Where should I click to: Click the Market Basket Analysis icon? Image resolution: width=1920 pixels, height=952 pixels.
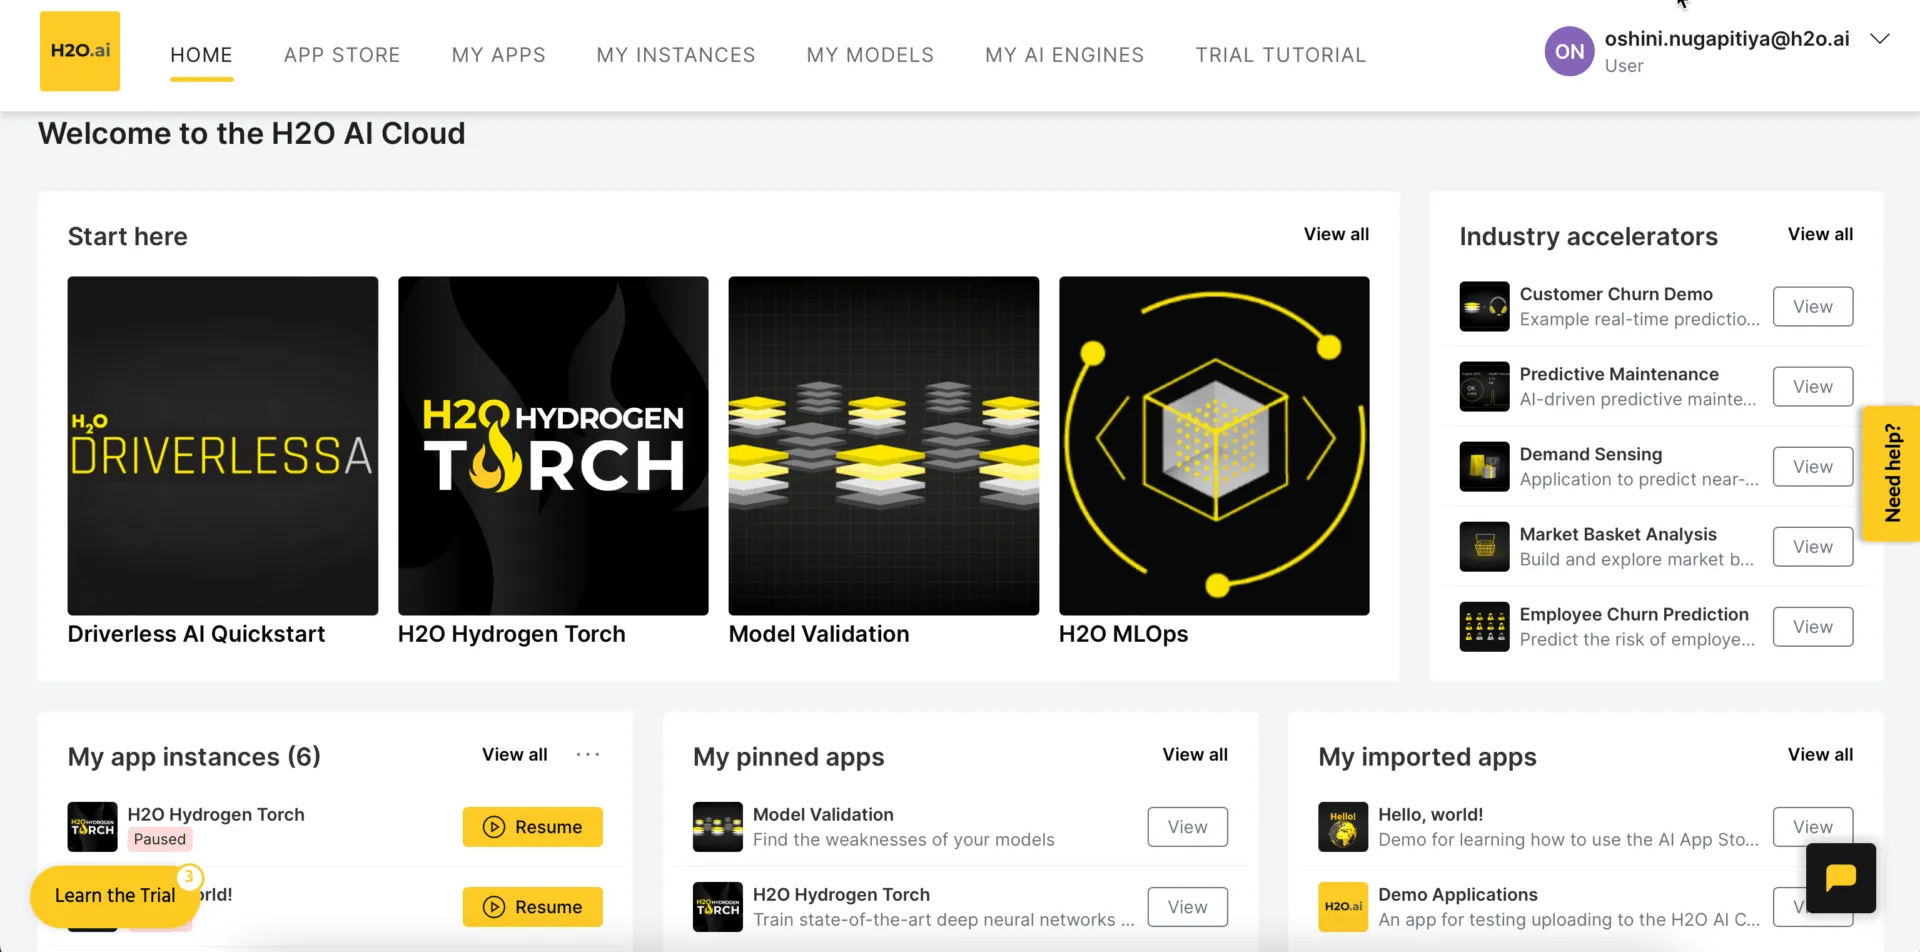(x=1484, y=546)
